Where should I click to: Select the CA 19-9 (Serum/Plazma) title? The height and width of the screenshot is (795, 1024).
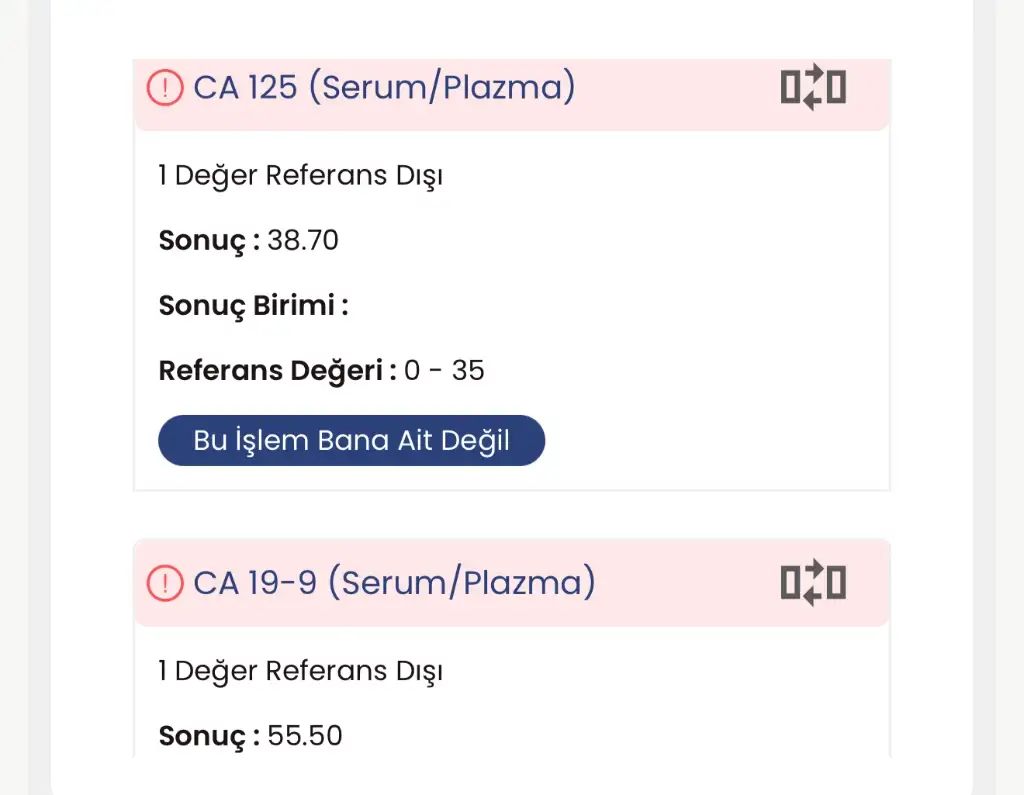coord(394,582)
